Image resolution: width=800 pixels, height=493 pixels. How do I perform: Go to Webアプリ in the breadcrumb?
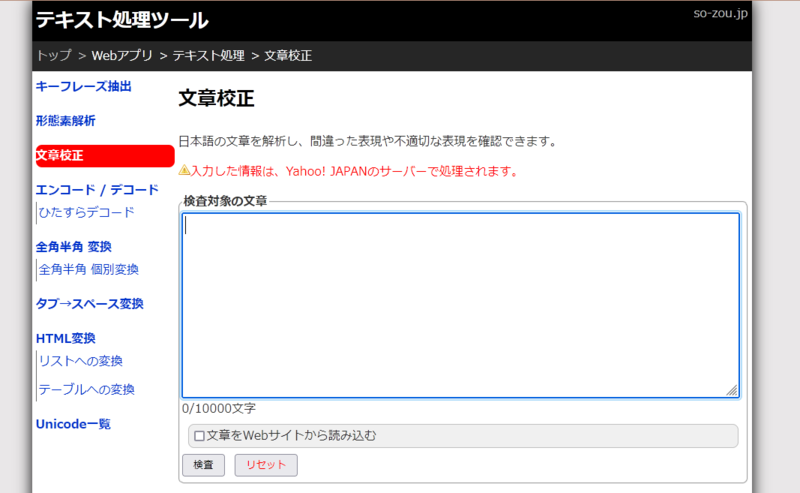(x=122, y=55)
